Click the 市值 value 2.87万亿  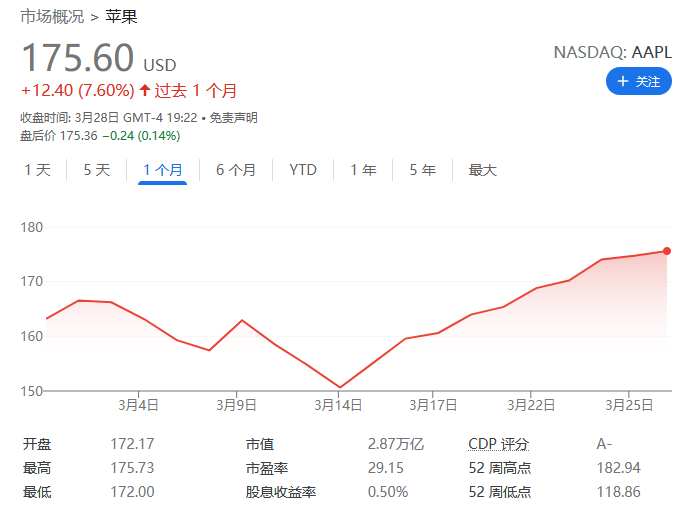coord(396,444)
